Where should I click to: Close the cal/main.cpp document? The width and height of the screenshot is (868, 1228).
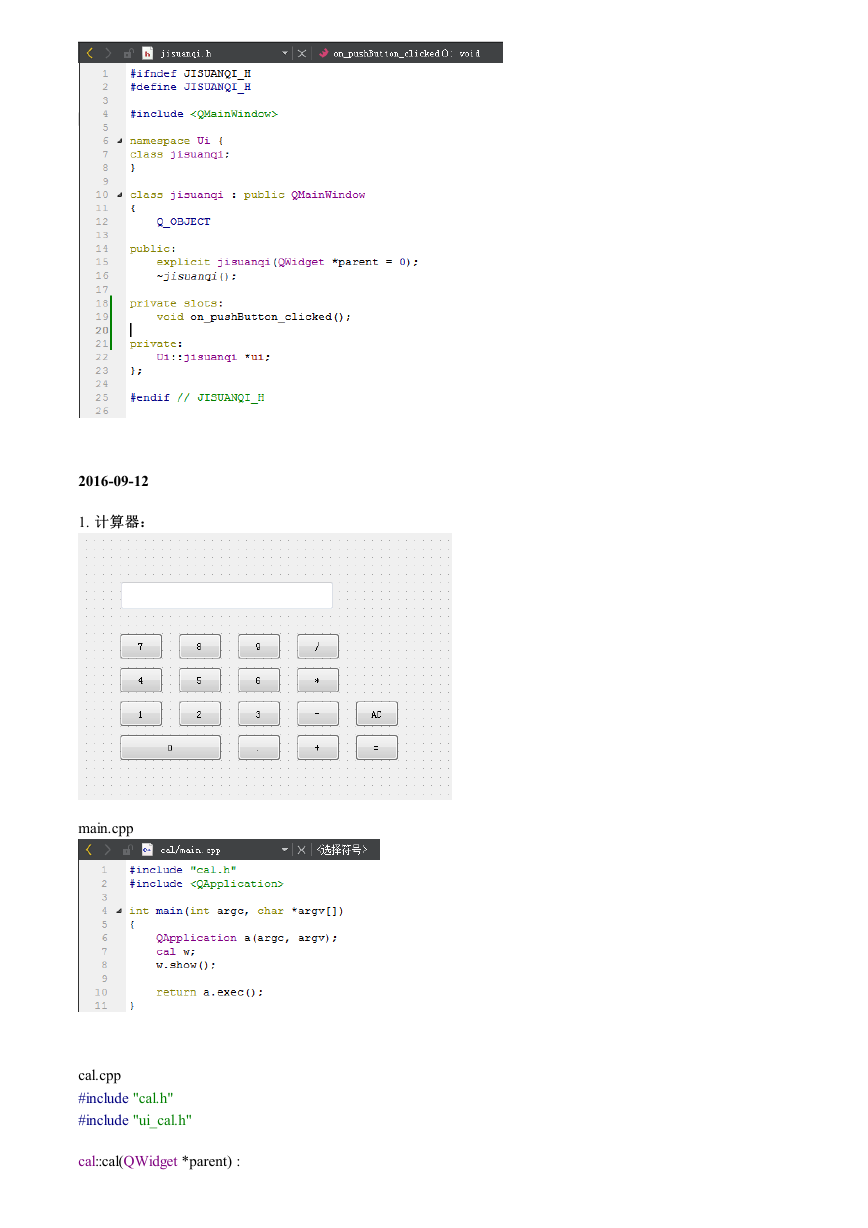(x=302, y=850)
